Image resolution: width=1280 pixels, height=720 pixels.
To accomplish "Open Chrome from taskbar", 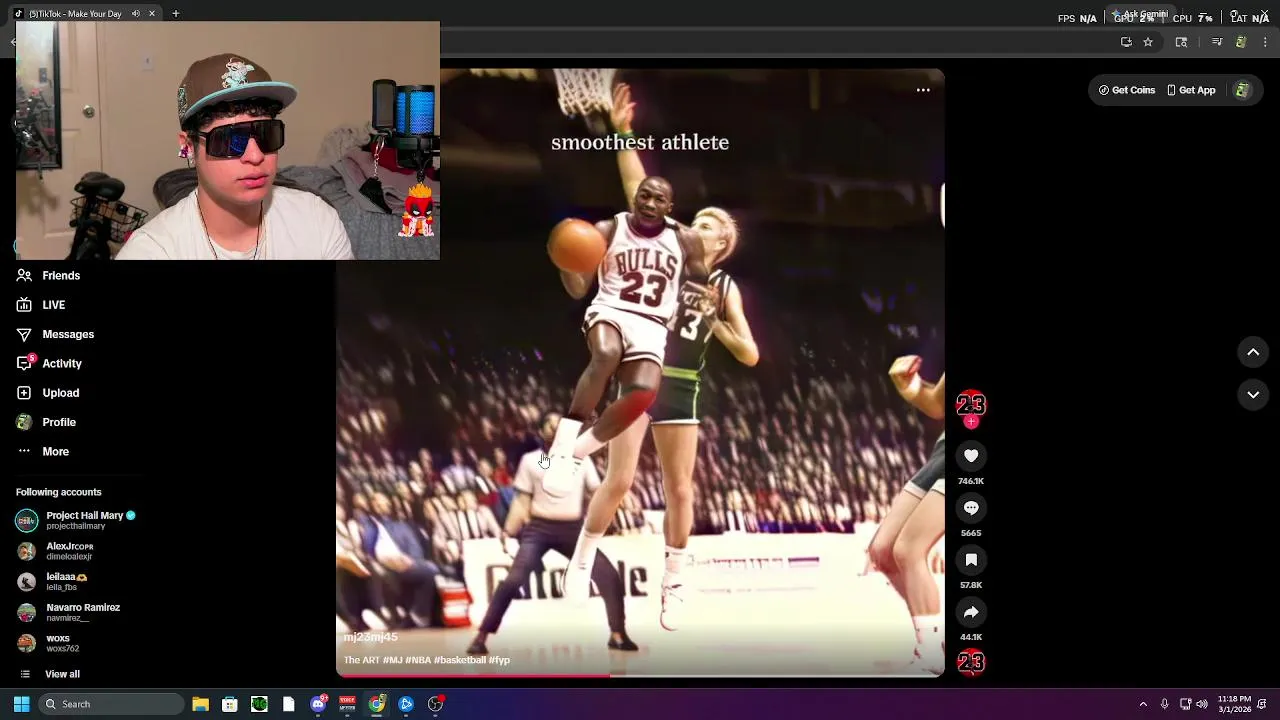I will tap(377, 704).
